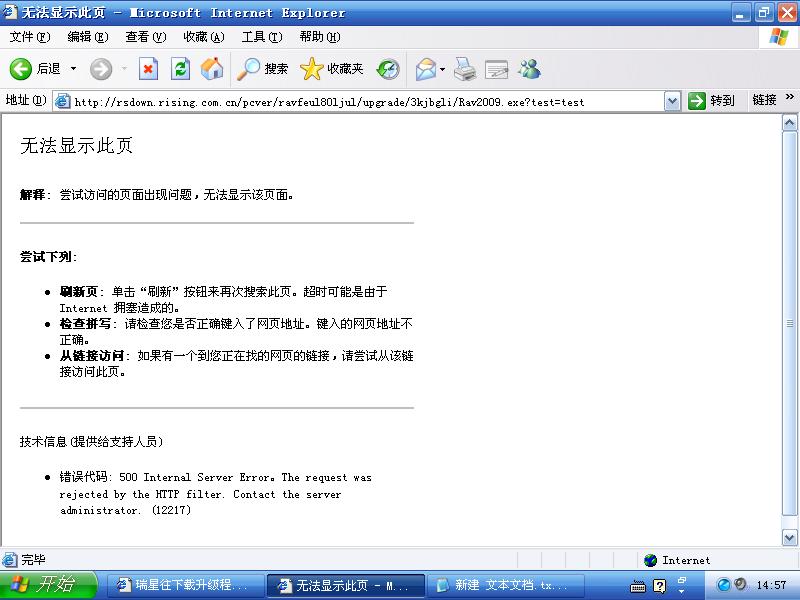
Task: Expand the Mail dropdown arrow
Action: [442, 69]
